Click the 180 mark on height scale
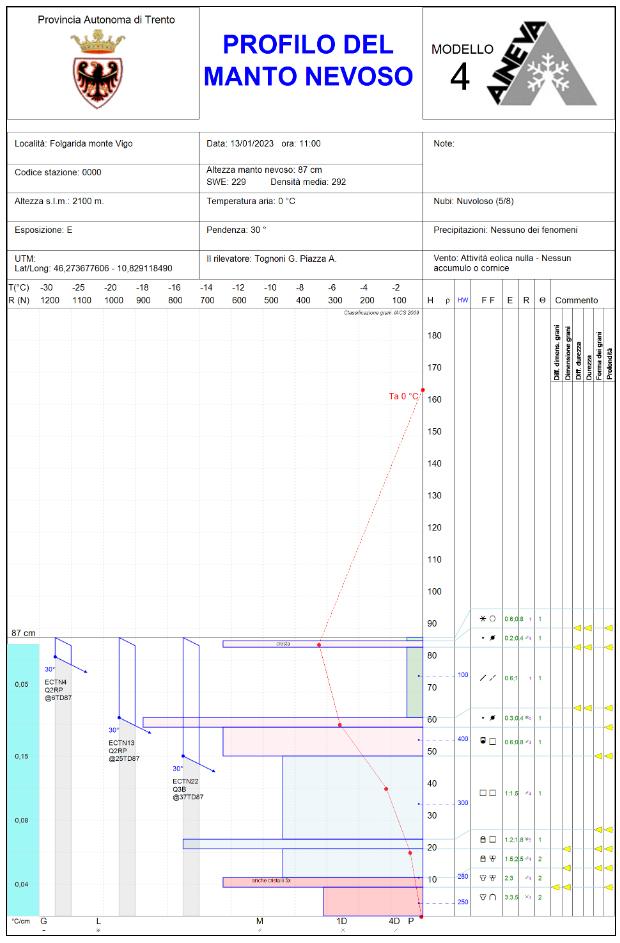The width and height of the screenshot is (620, 943). pos(434,336)
